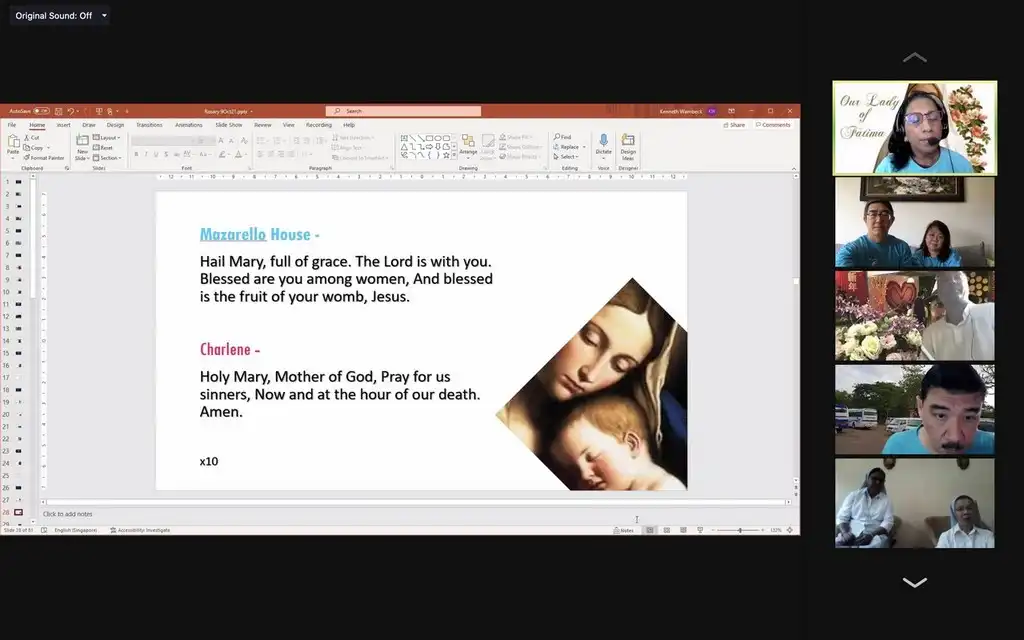Click the Copy command
This screenshot has width=1024, height=640.
click(33, 148)
